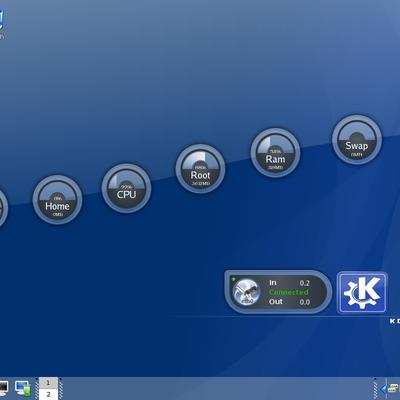The width and height of the screenshot is (400, 400).
Task: Select the Ram usage gauge widget
Action: 275,153
